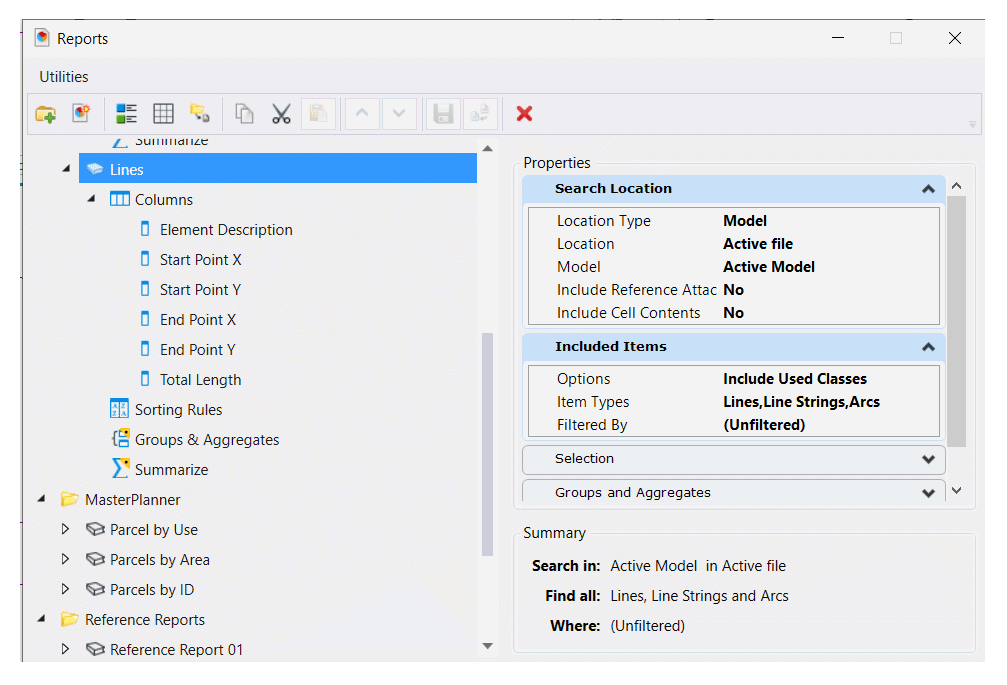The image size is (1007, 685).
Task: Click the Properties scrollbar up arrow
Action: [x=956, y=186]
